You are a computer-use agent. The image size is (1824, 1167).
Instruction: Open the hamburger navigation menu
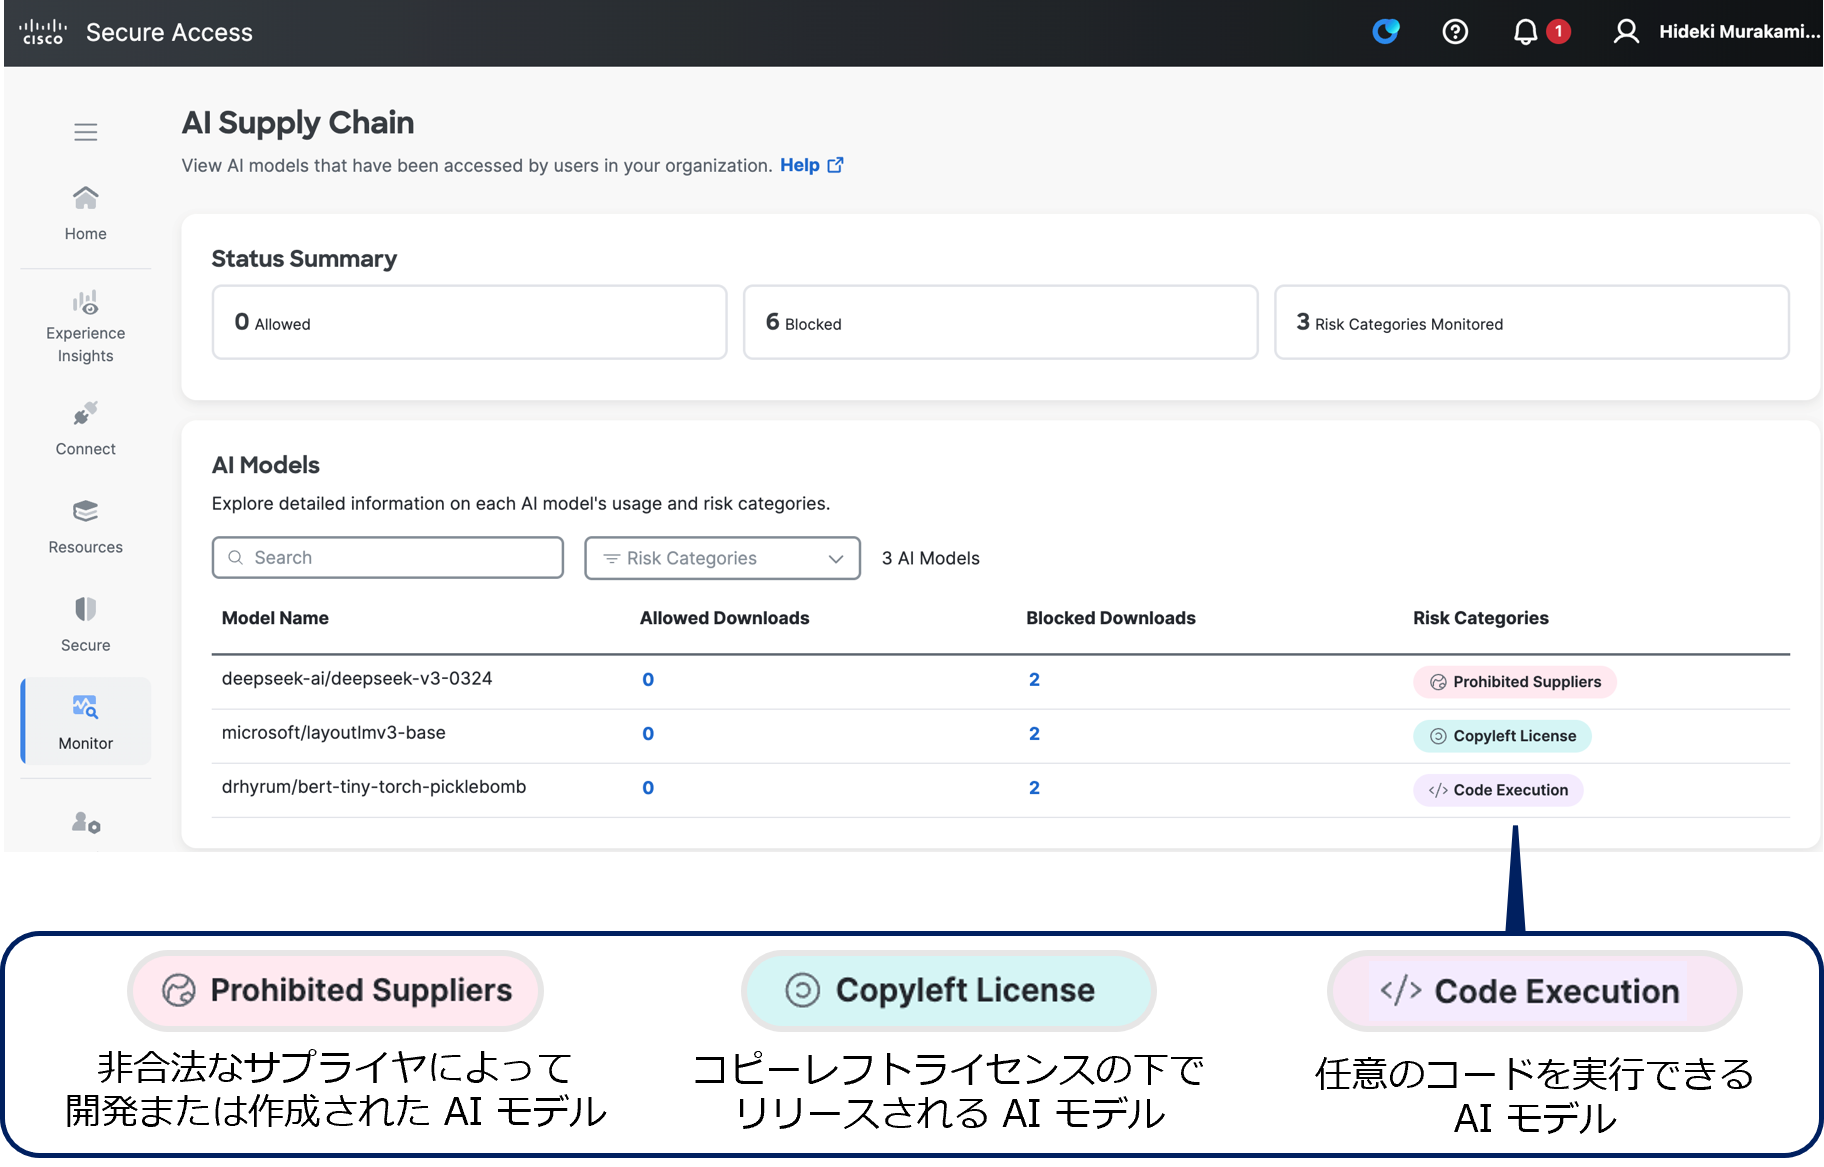[86, 132]
